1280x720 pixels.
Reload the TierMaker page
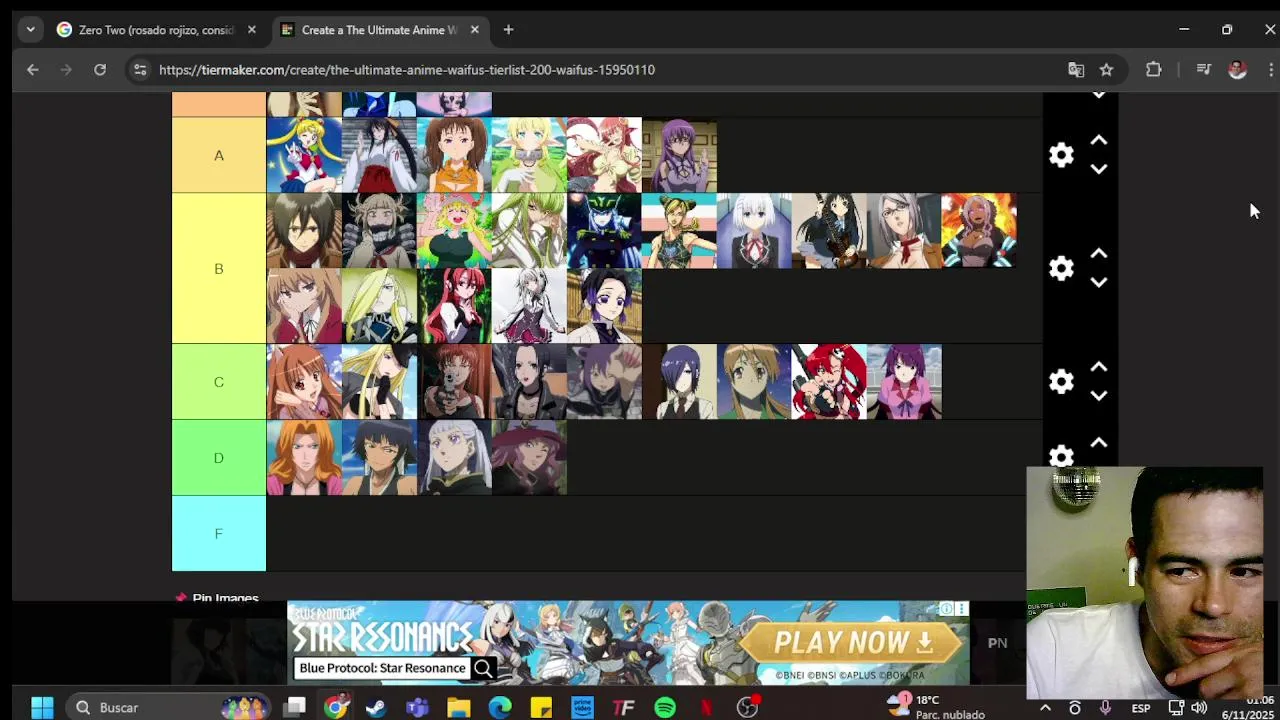click(100, 69)
